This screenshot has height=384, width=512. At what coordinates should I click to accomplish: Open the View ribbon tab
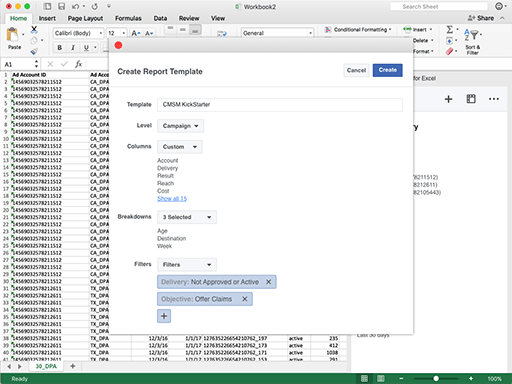tap(218, 18)
